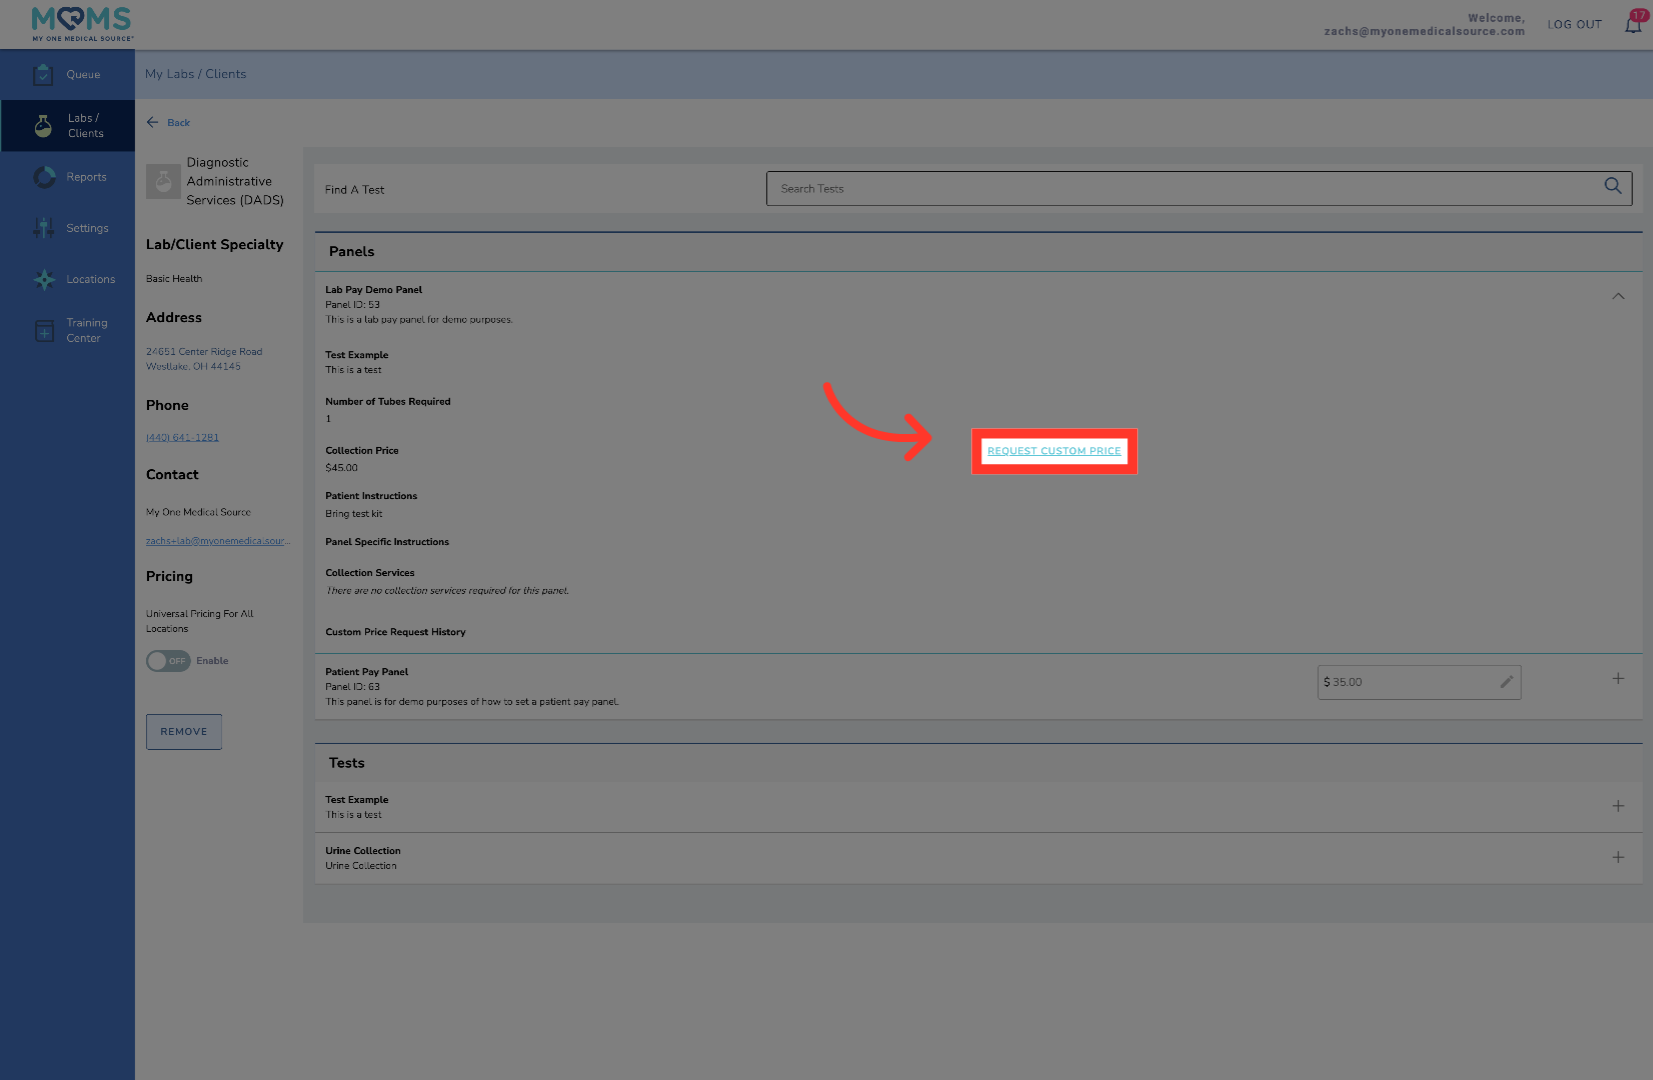Image resolution: width=1653 pixels, height=1080 pixels.
Task: Click into the Search Tests field
Action: point(1180,189)
